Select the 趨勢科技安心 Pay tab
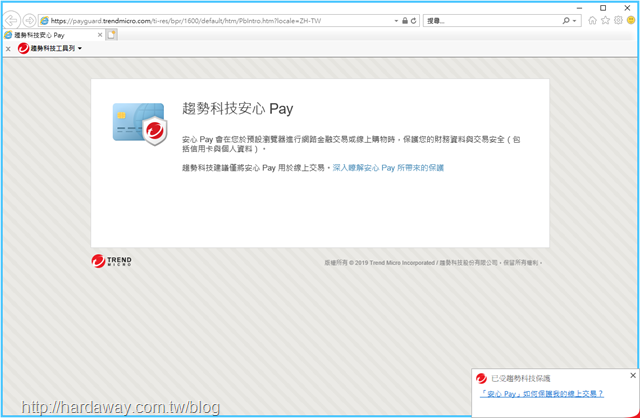 click(x=53, y=35)
